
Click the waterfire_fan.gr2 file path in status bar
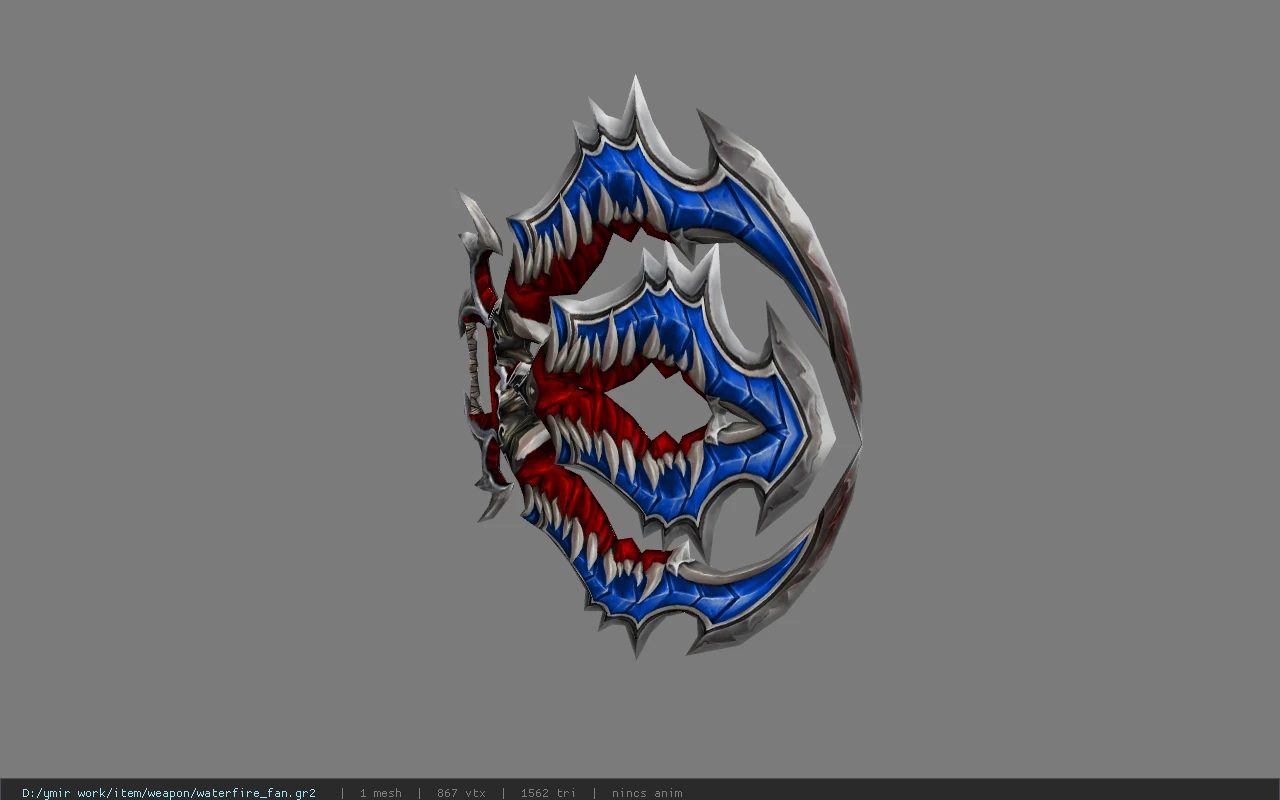tap(169, 793)
